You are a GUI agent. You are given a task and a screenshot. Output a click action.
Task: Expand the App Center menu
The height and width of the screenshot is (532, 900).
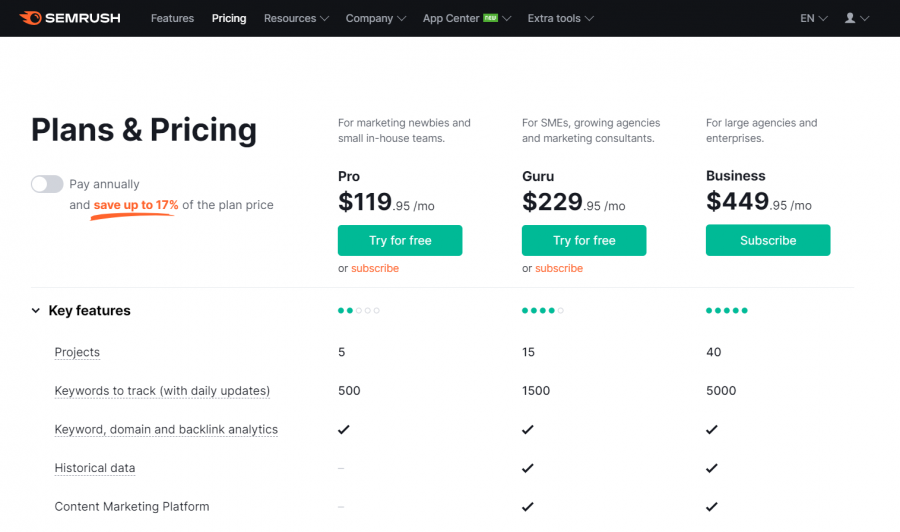click(x=467, y=18)
